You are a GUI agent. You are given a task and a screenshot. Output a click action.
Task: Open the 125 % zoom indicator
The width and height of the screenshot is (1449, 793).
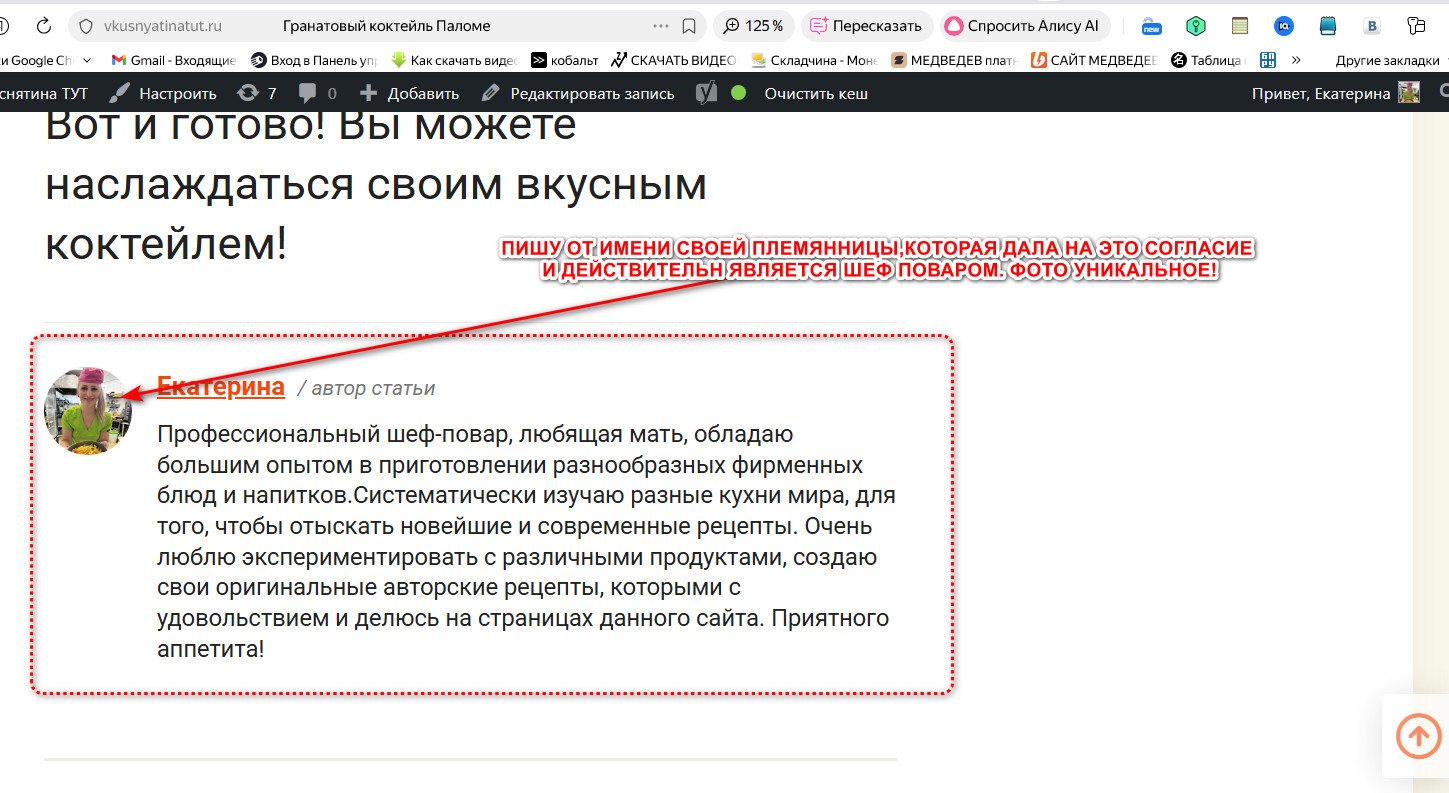click(754, 26)
